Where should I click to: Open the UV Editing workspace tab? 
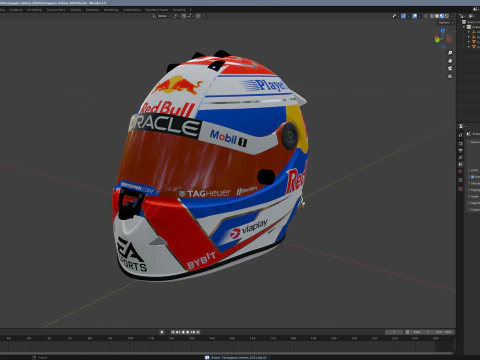click(x=34, y=10)
